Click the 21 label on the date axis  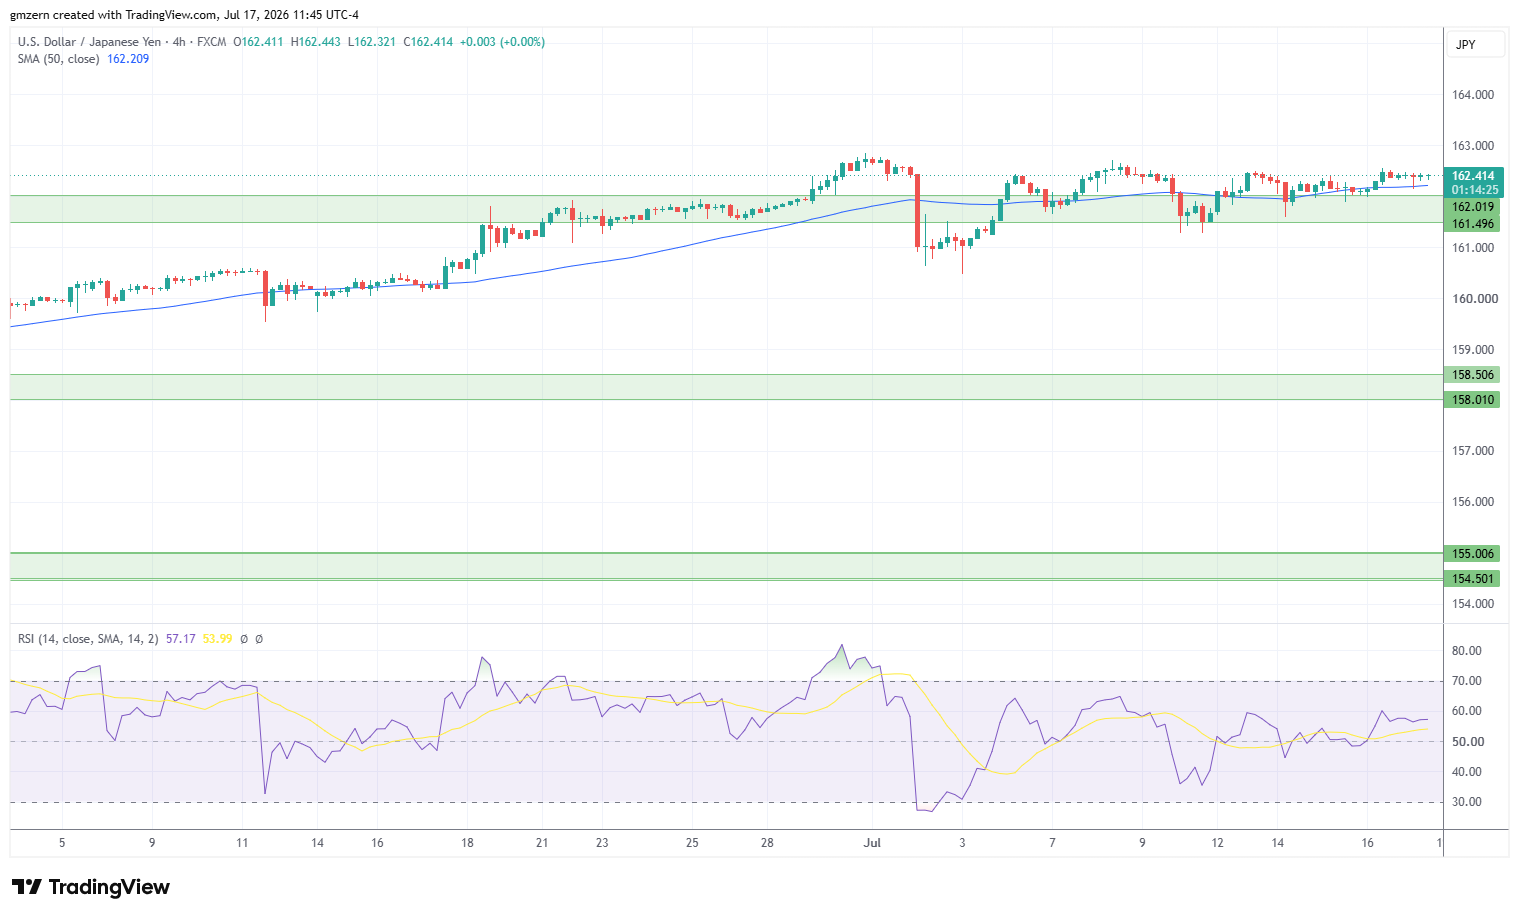(542, 843)
